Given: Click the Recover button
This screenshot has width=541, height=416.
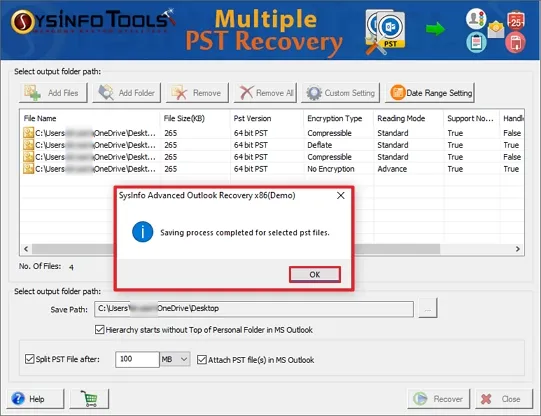Looking at the screenshot, I should click(x=439, y=399).
